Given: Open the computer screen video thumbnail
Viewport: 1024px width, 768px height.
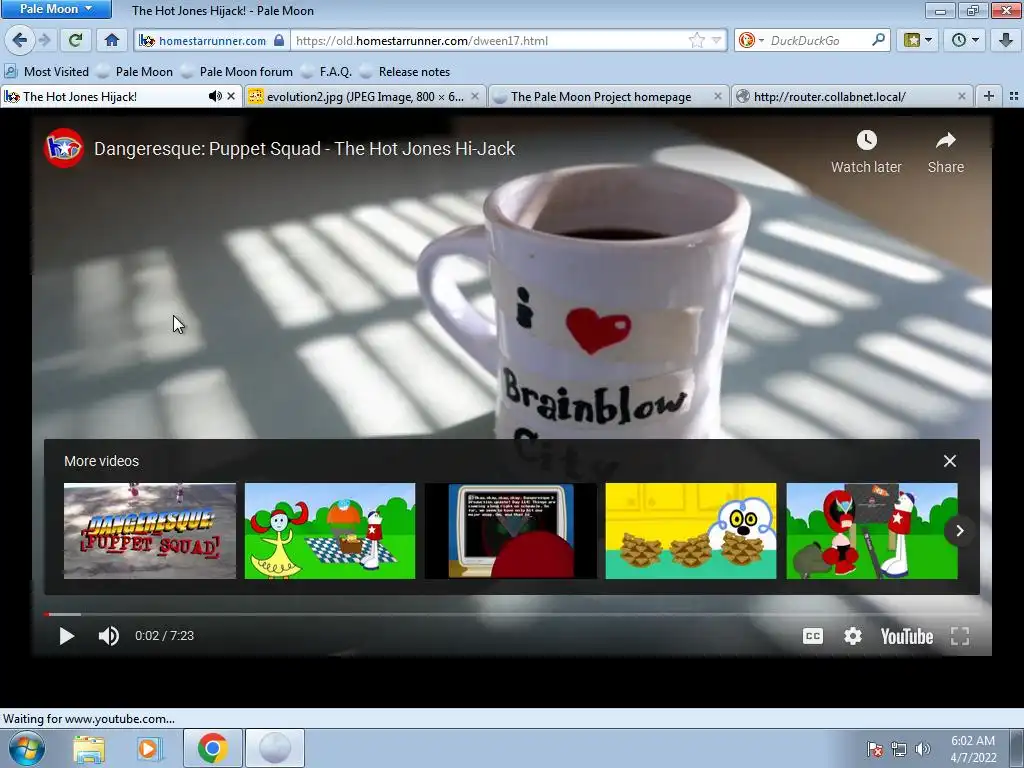Looking at the screenshot, I should point(511,531).
